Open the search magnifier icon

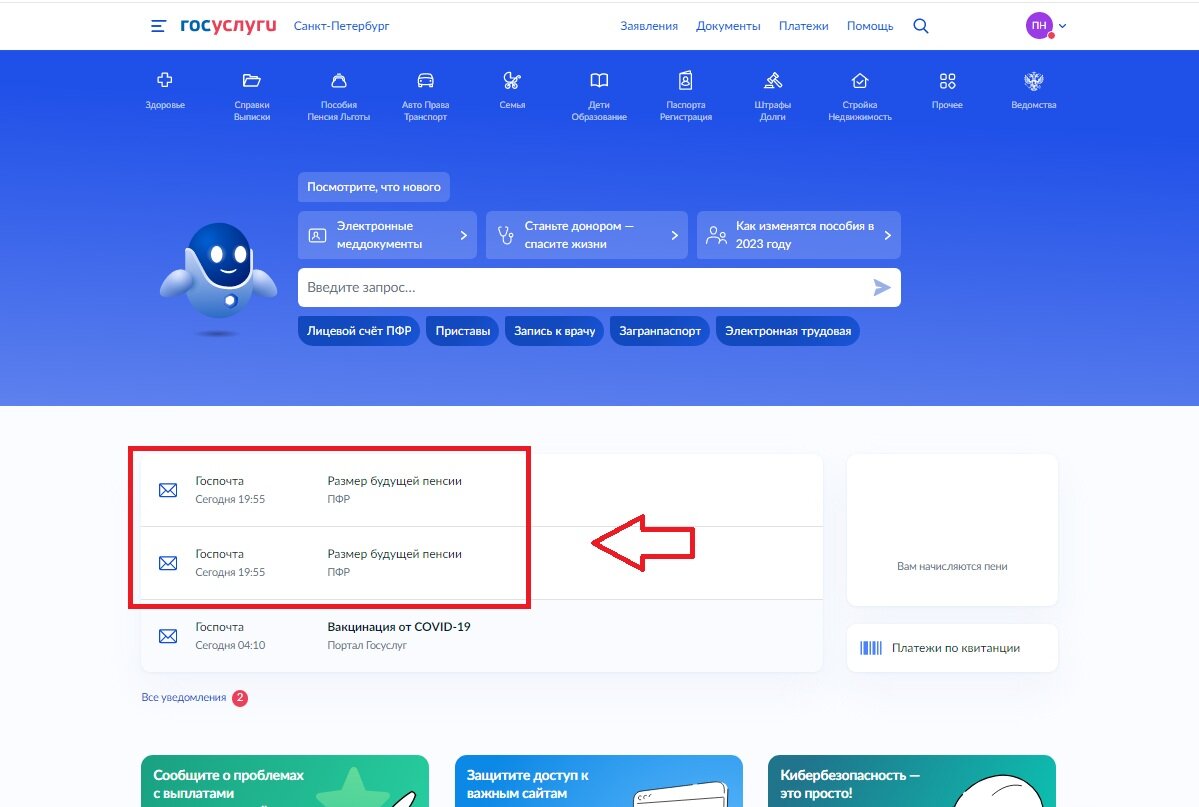920,26
